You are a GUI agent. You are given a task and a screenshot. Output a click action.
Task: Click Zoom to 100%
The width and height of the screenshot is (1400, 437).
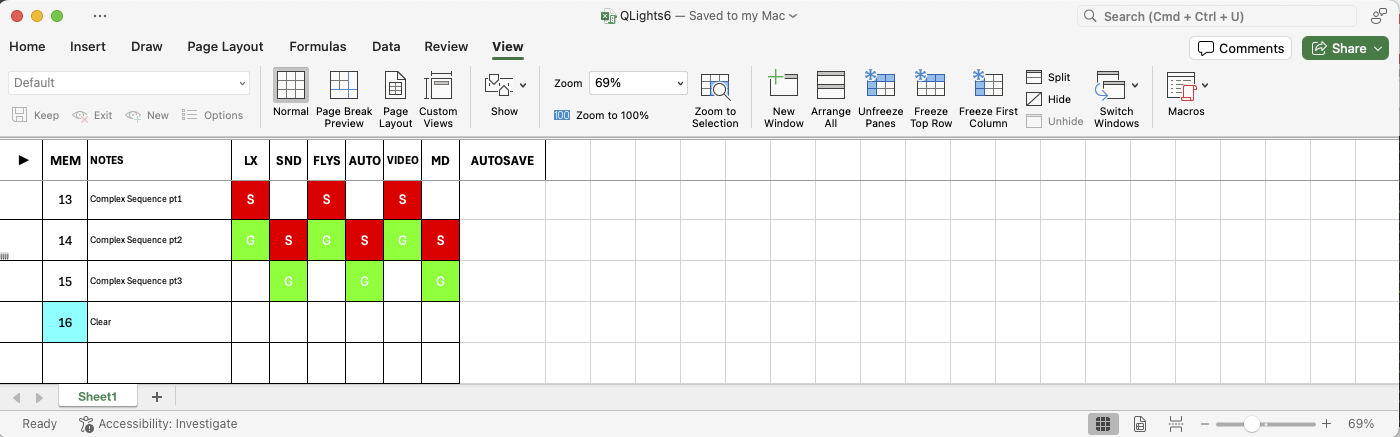click(601, 115)
